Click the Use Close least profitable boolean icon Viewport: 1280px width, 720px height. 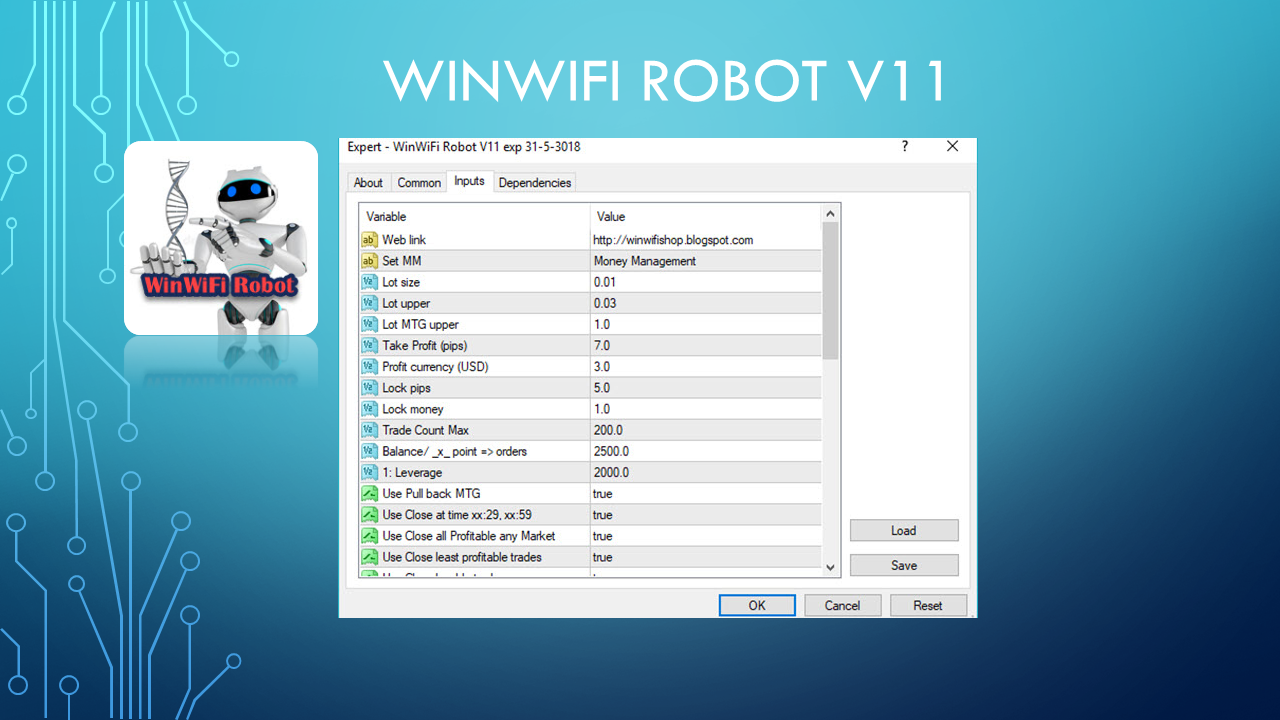click(369, 557)
